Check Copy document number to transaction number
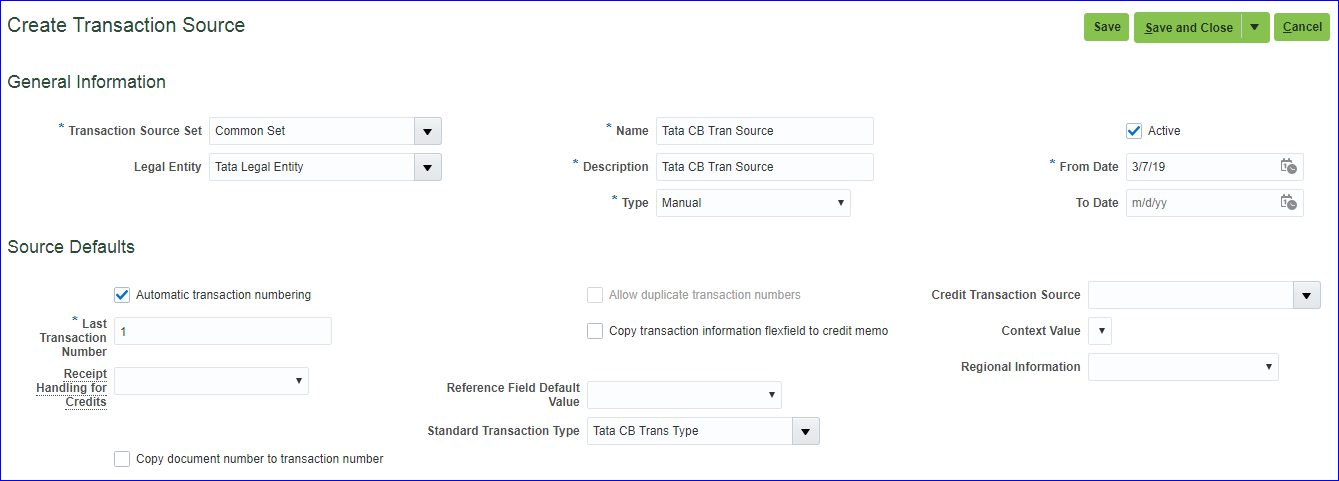The width and height of the screenshot is (1339, 481). [122, 459]
